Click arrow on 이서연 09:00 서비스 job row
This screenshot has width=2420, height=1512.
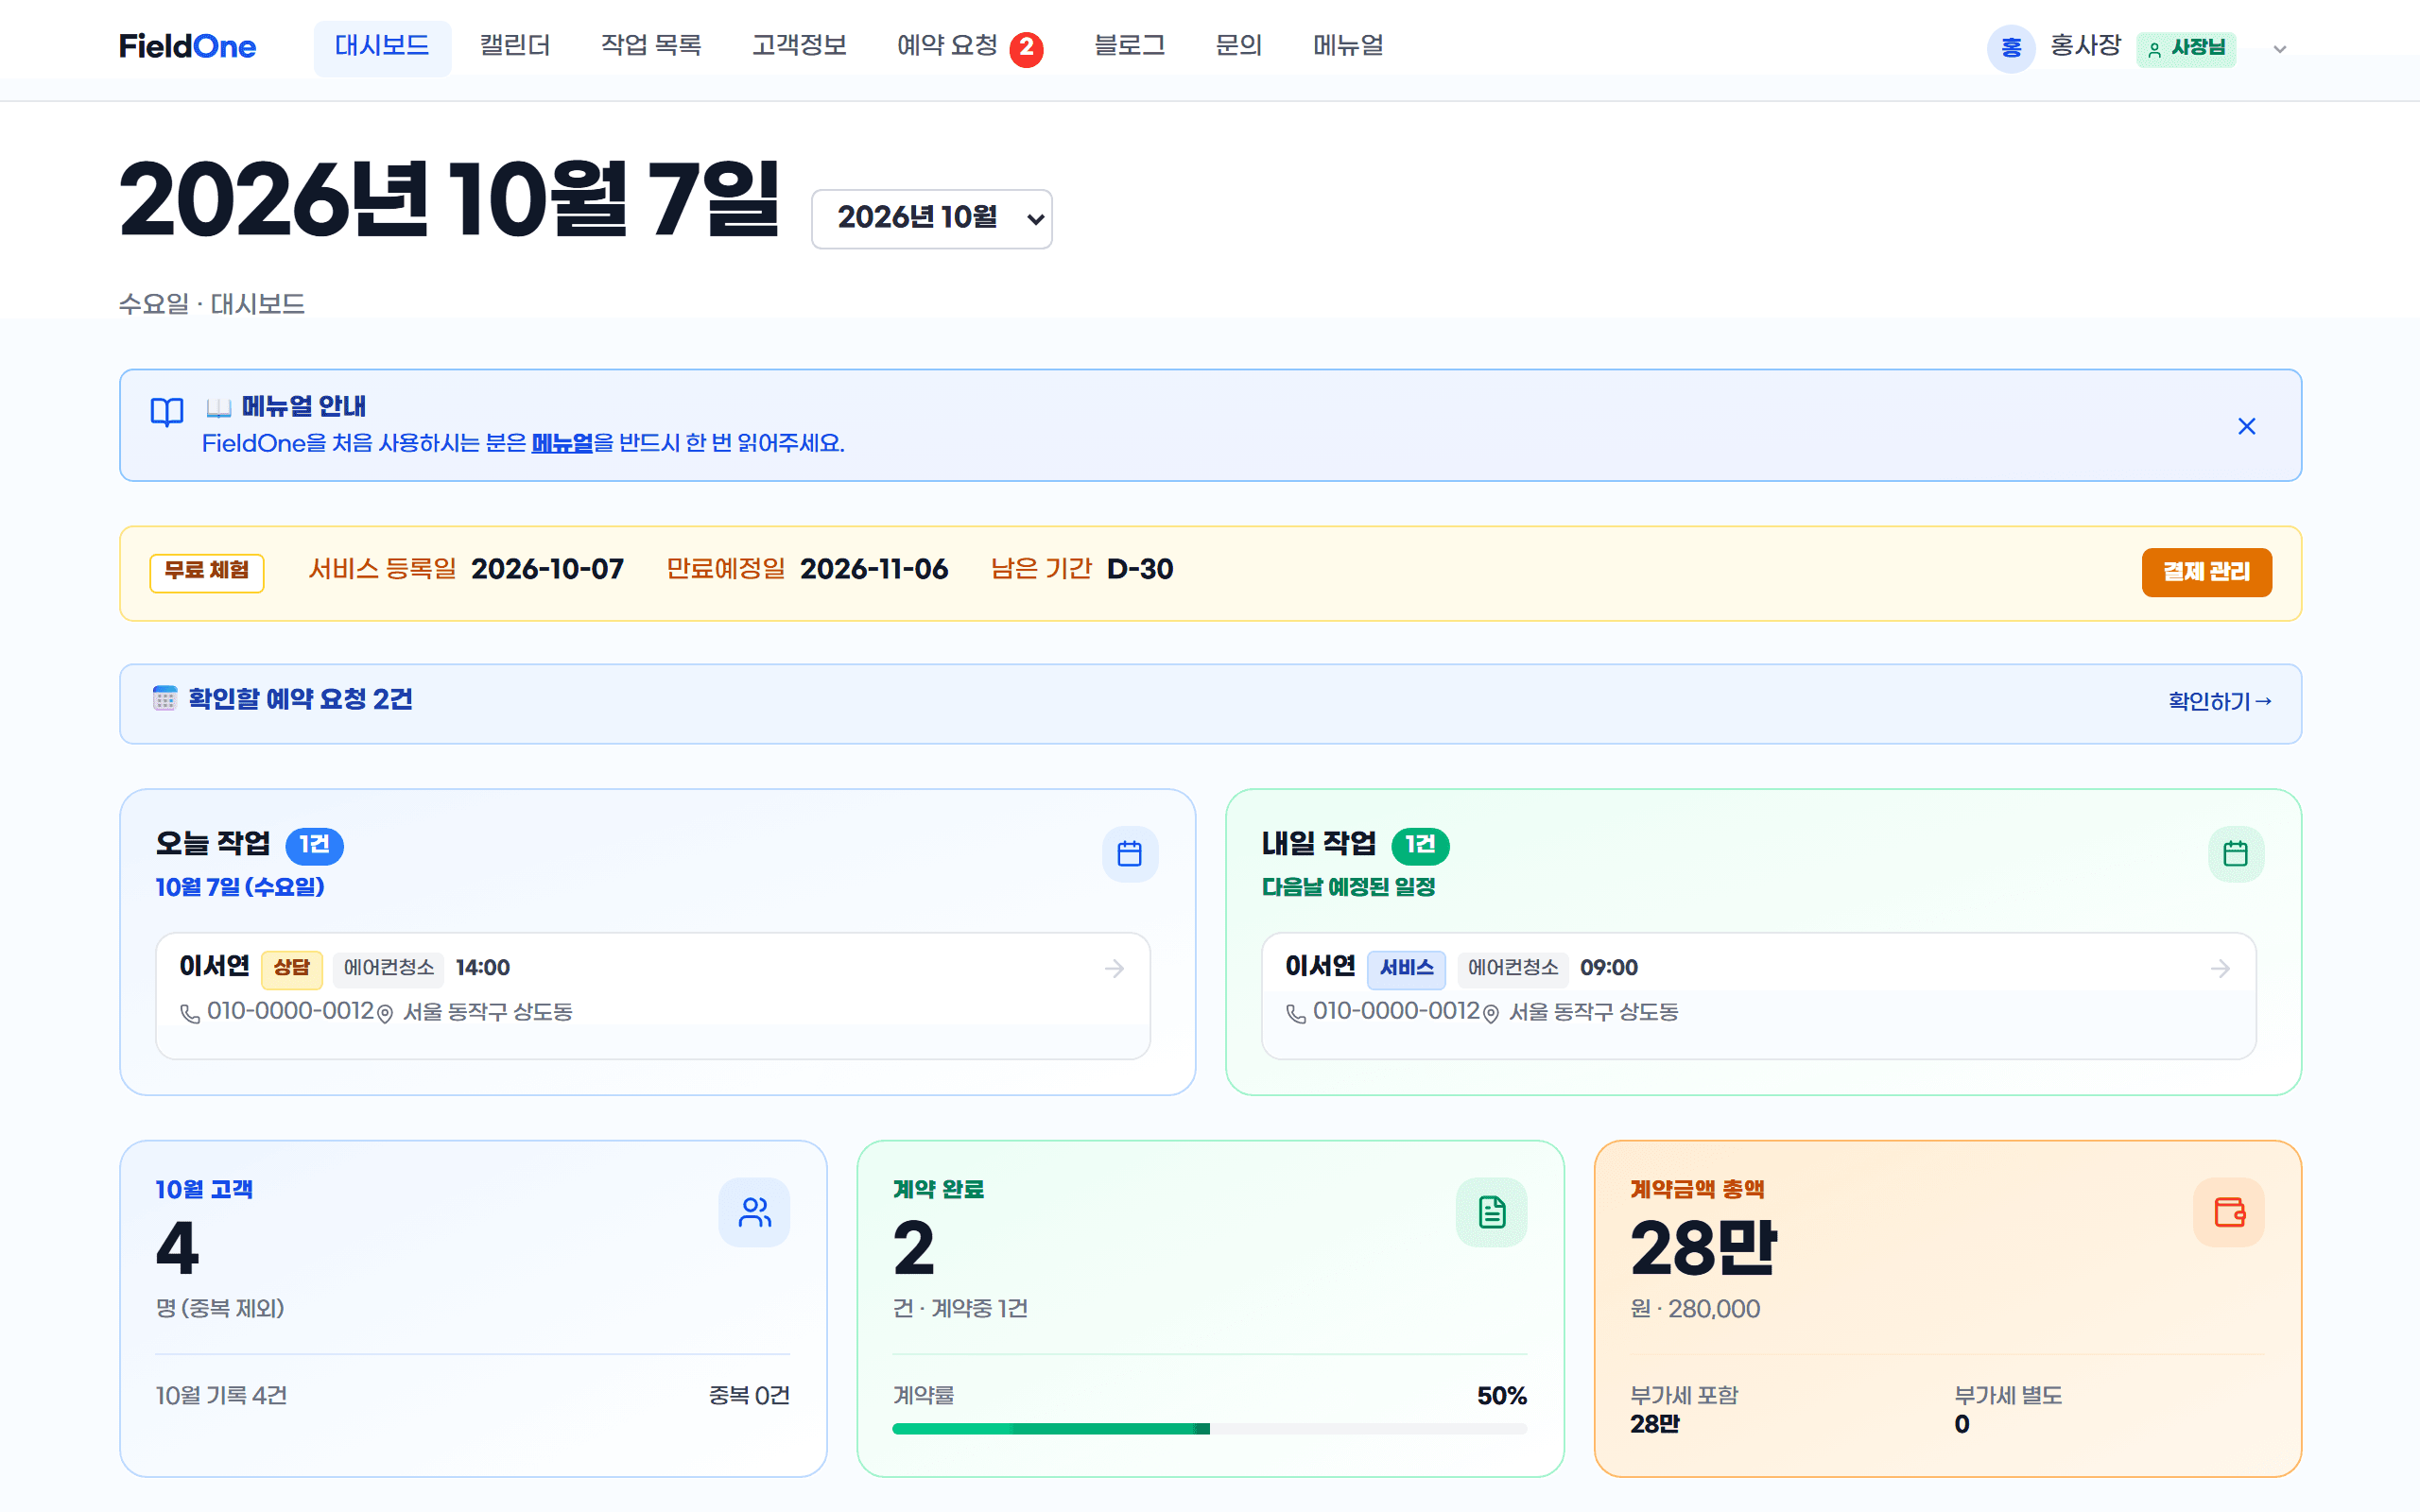(2220, 968)
